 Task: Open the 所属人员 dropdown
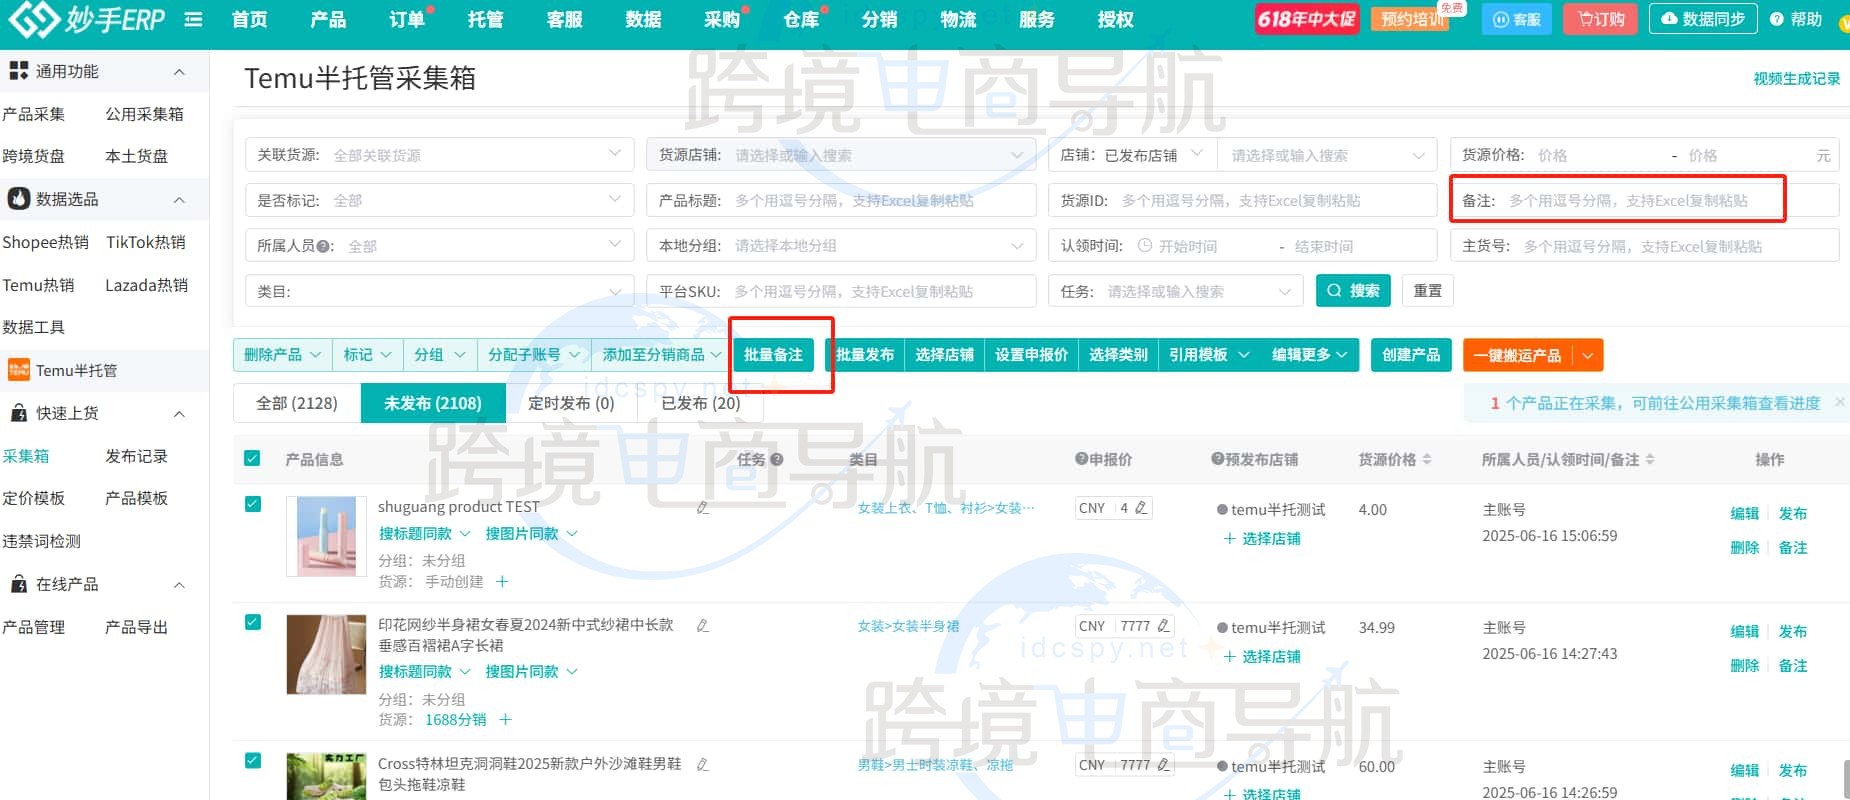point(439,246)
